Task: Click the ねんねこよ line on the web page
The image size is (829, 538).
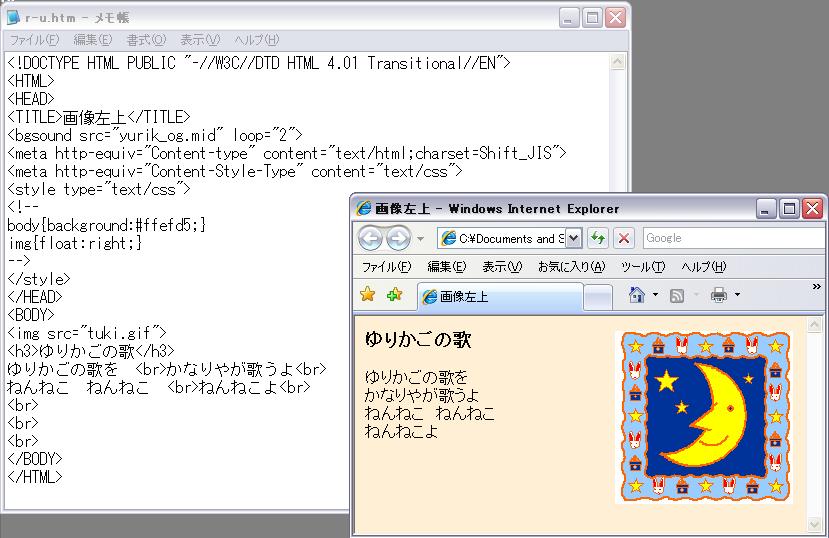Action: [401, 431]
